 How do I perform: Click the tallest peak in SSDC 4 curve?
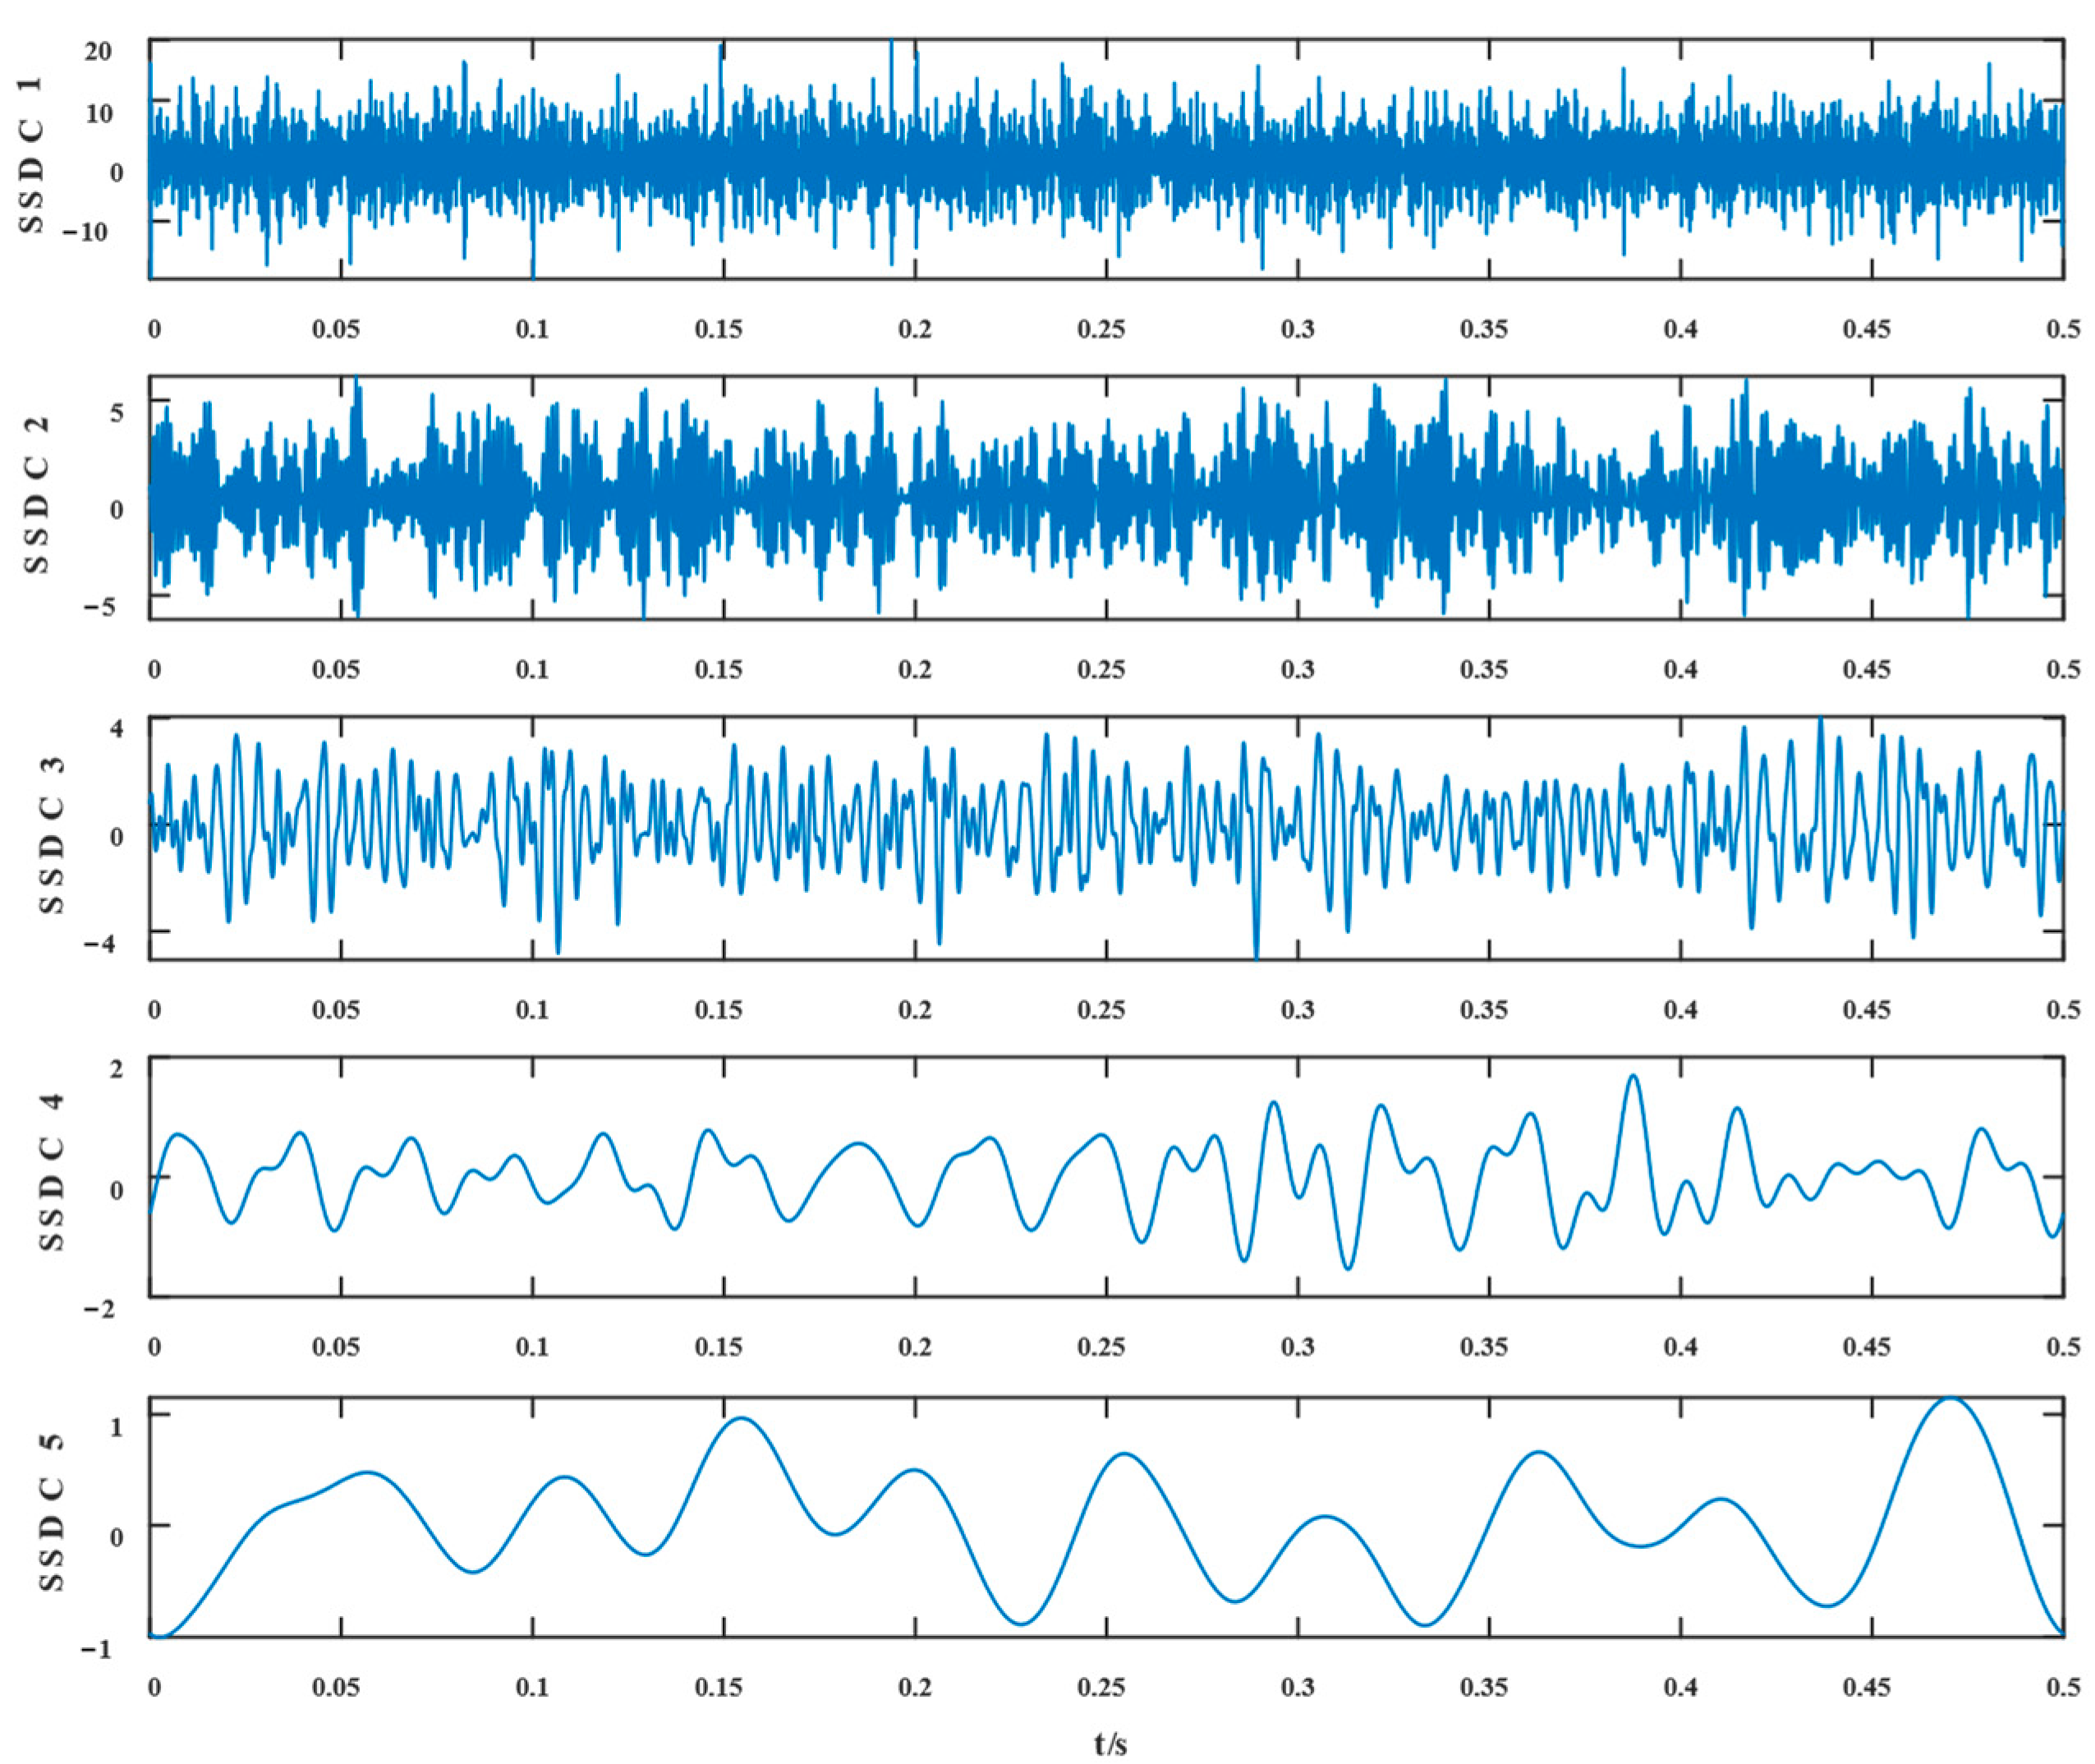coord(1633,1076)
